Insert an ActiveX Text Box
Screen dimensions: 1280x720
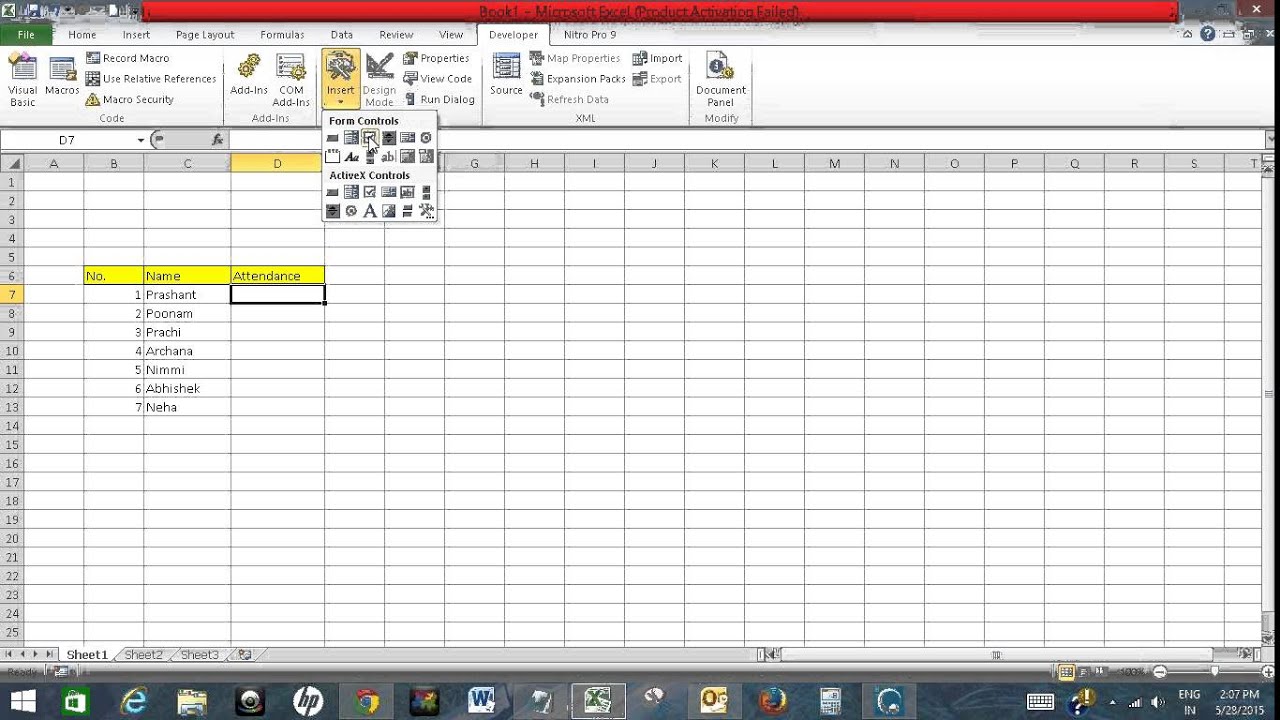[x=407, y=192]
